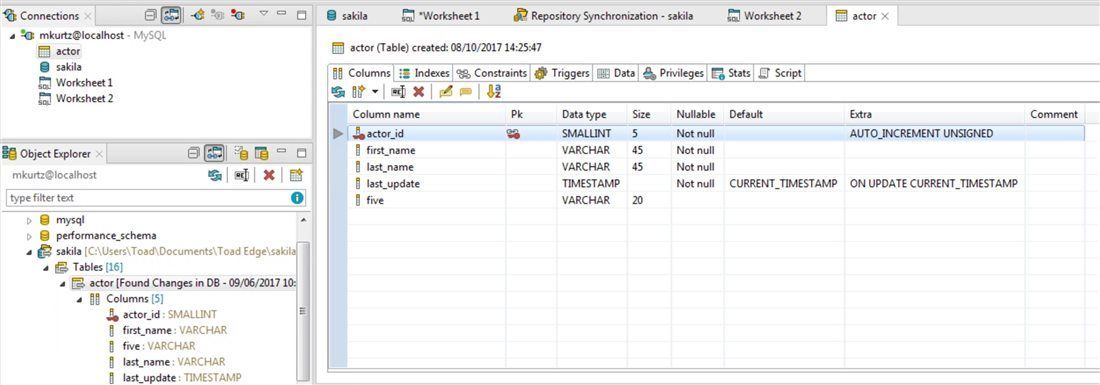This screenshot has width=1100, height=385.
Task: Click rename column icon in columns toolbar
Action: tap(398, 92)
